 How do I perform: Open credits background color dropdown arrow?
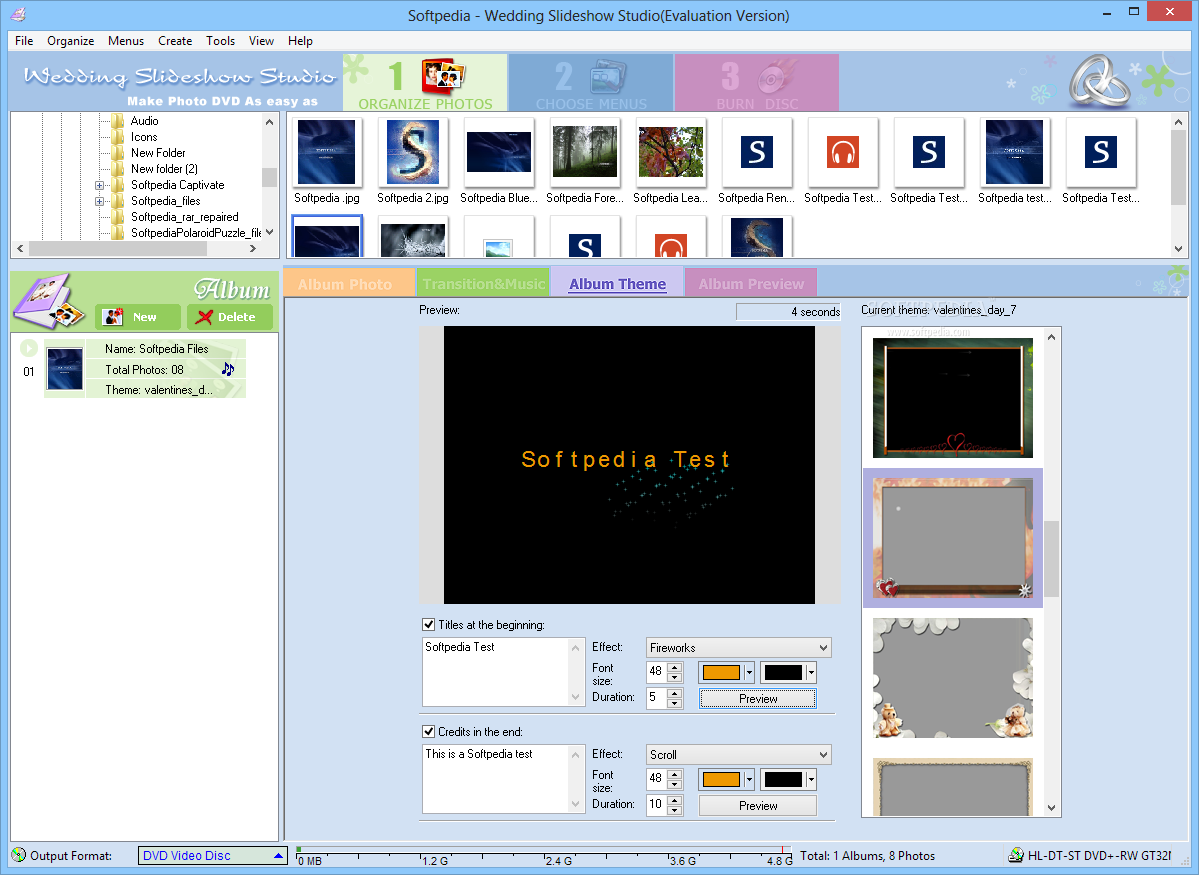click(x=811, y=779)
